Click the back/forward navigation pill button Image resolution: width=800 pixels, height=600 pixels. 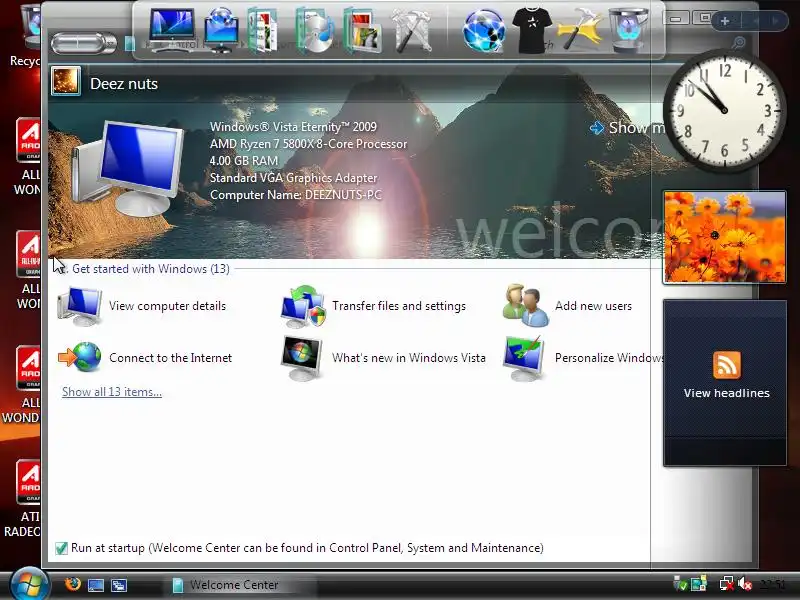click(83, 43)
